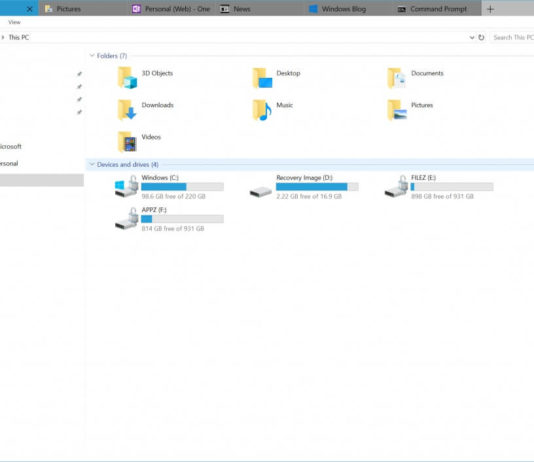Open the Videos folder icon
Viewport: 534px width, 462px height.
[127, 142]
